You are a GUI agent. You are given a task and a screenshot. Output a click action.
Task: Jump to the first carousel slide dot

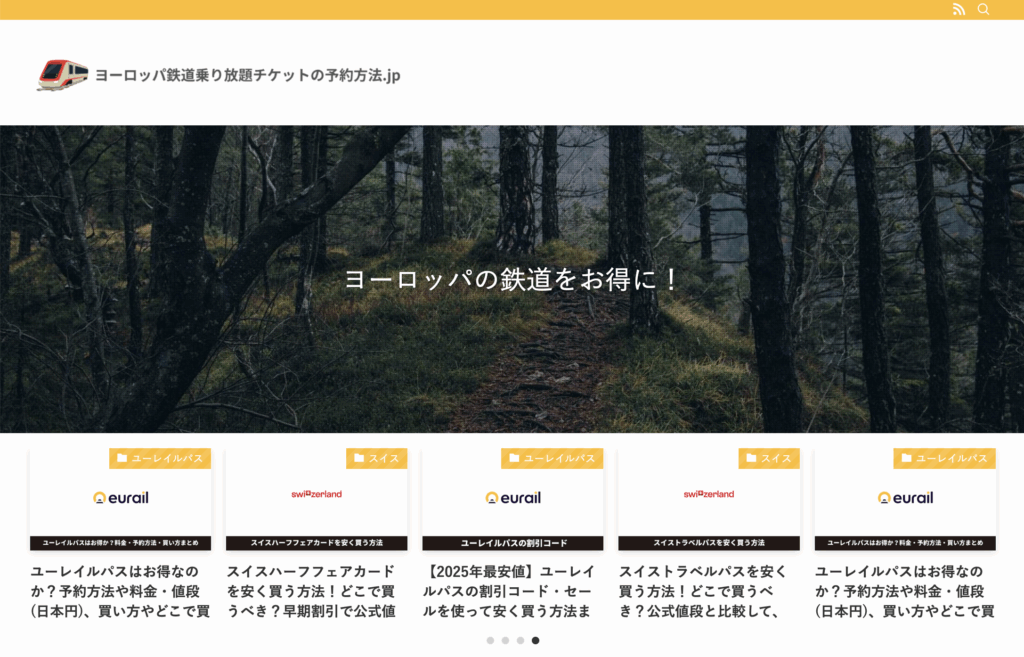[490, 641]
